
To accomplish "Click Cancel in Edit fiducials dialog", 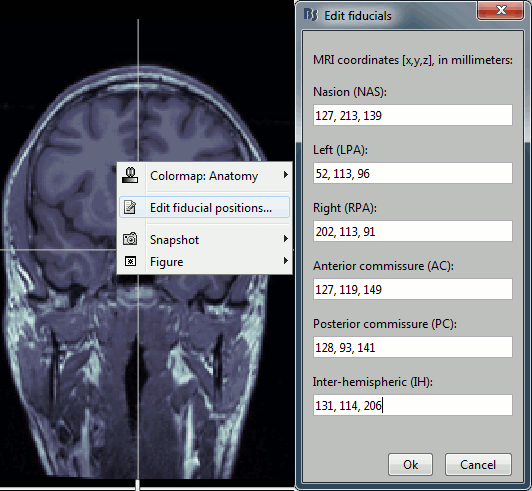I will (478, 465).
